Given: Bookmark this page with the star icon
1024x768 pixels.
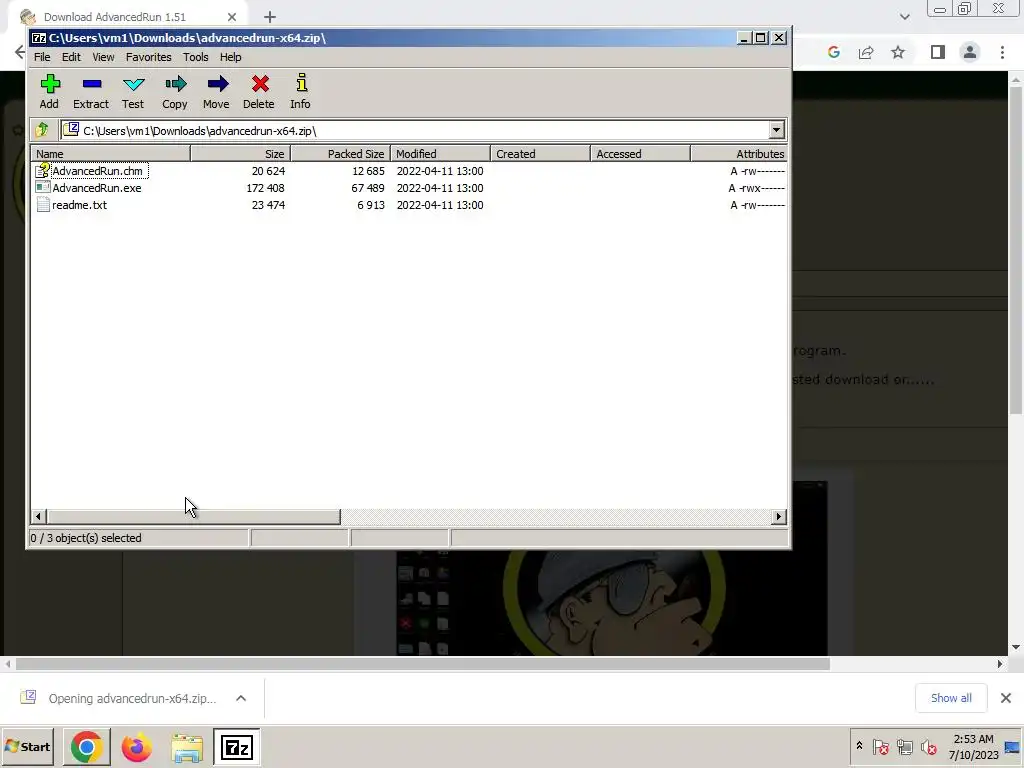Looking at the screenshot, I should click(x=898, y=52).
